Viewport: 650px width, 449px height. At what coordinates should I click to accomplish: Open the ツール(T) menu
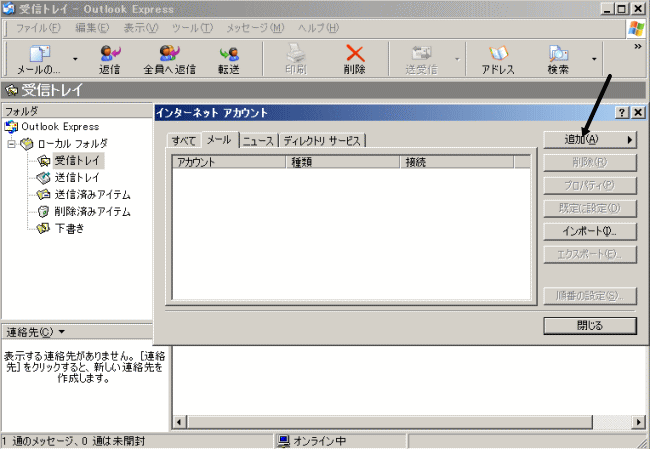tap(192, 28)
